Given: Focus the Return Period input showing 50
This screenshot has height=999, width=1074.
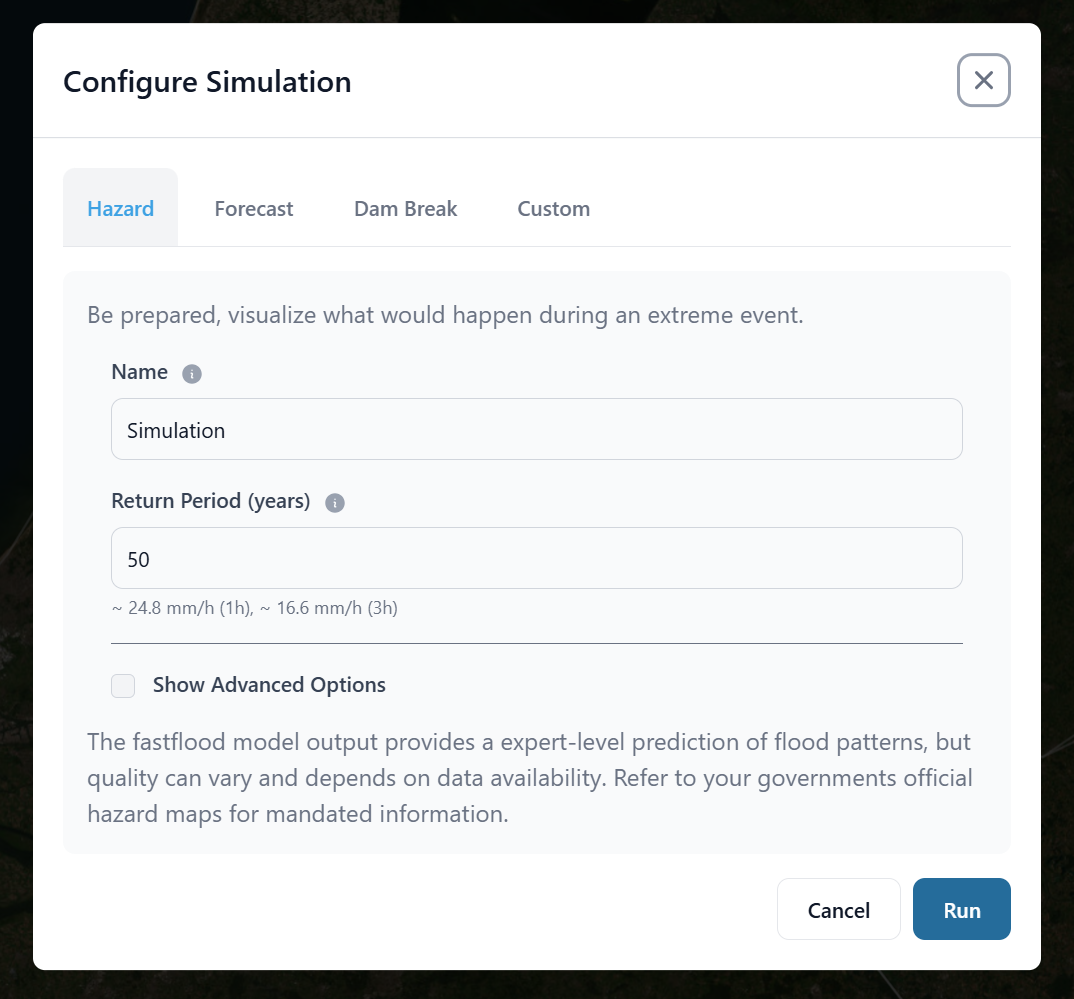Looking at the screenshot, I should (x=536, y=558).
